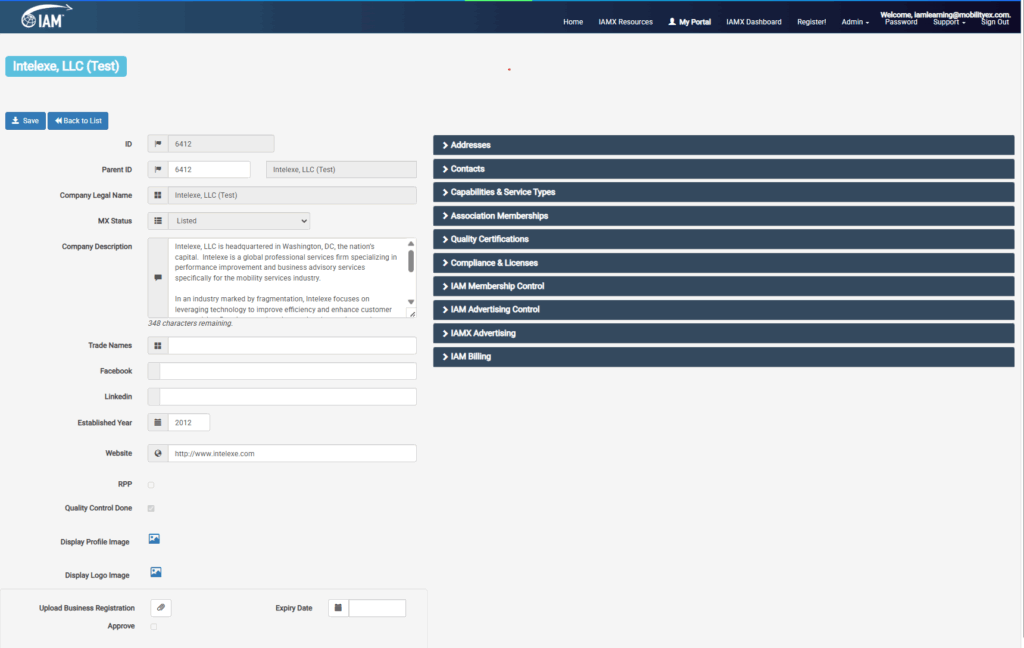Click the '348 characters remaining.' text
The width and height of the screenshot is (1024, 648).
coord(190,323)
